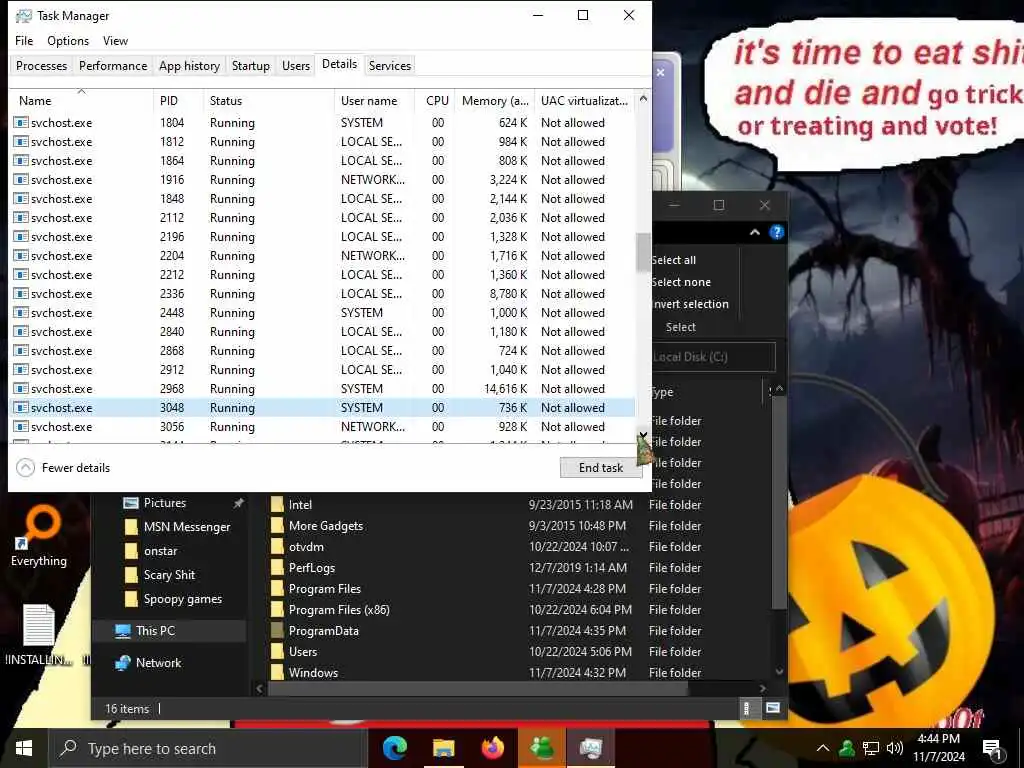
Task: Switch to the Users tab
Action: coord(296,65)
